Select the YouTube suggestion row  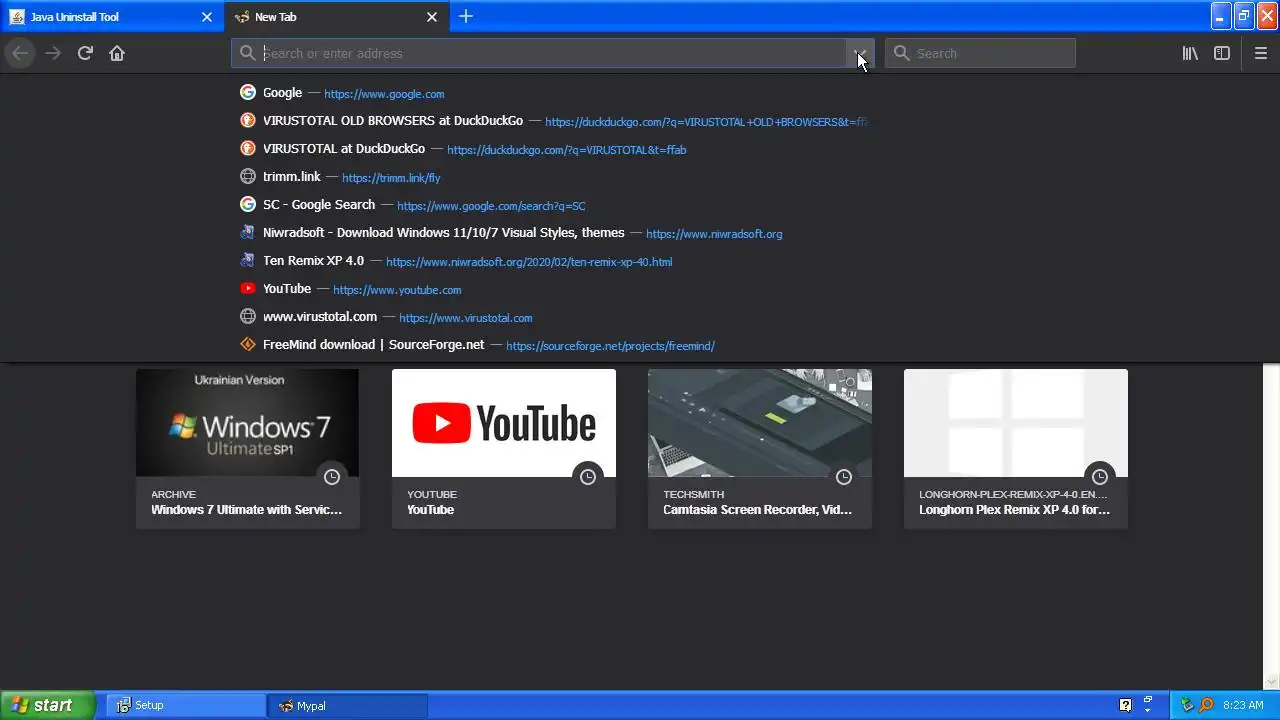[640, 289]
